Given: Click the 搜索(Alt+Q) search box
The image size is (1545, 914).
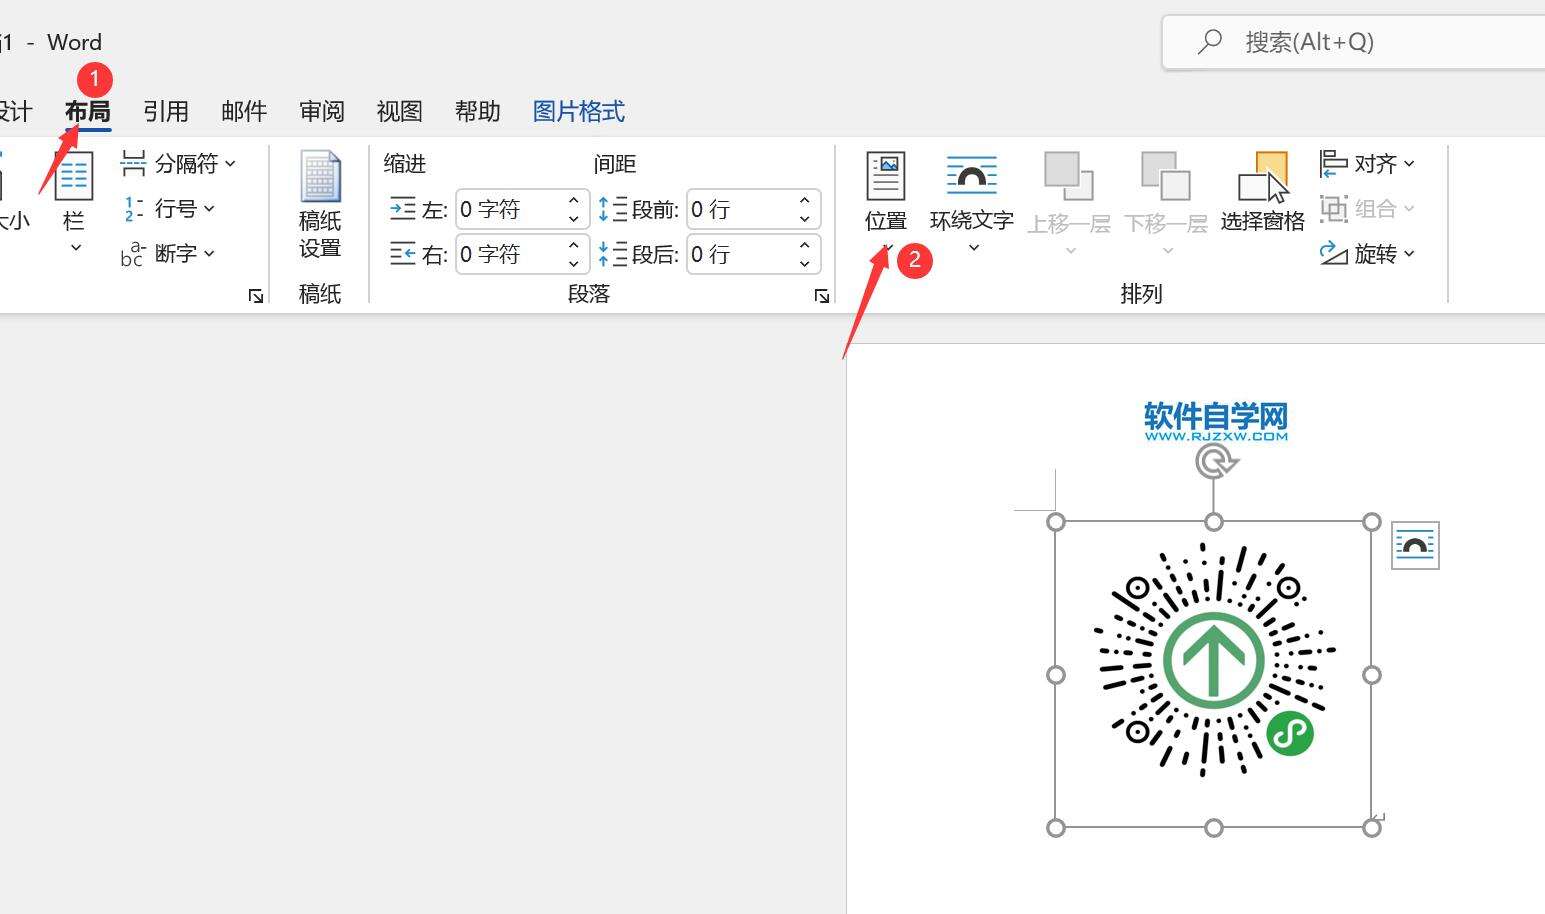Looking at the screenshot, I should (1354, 42).
